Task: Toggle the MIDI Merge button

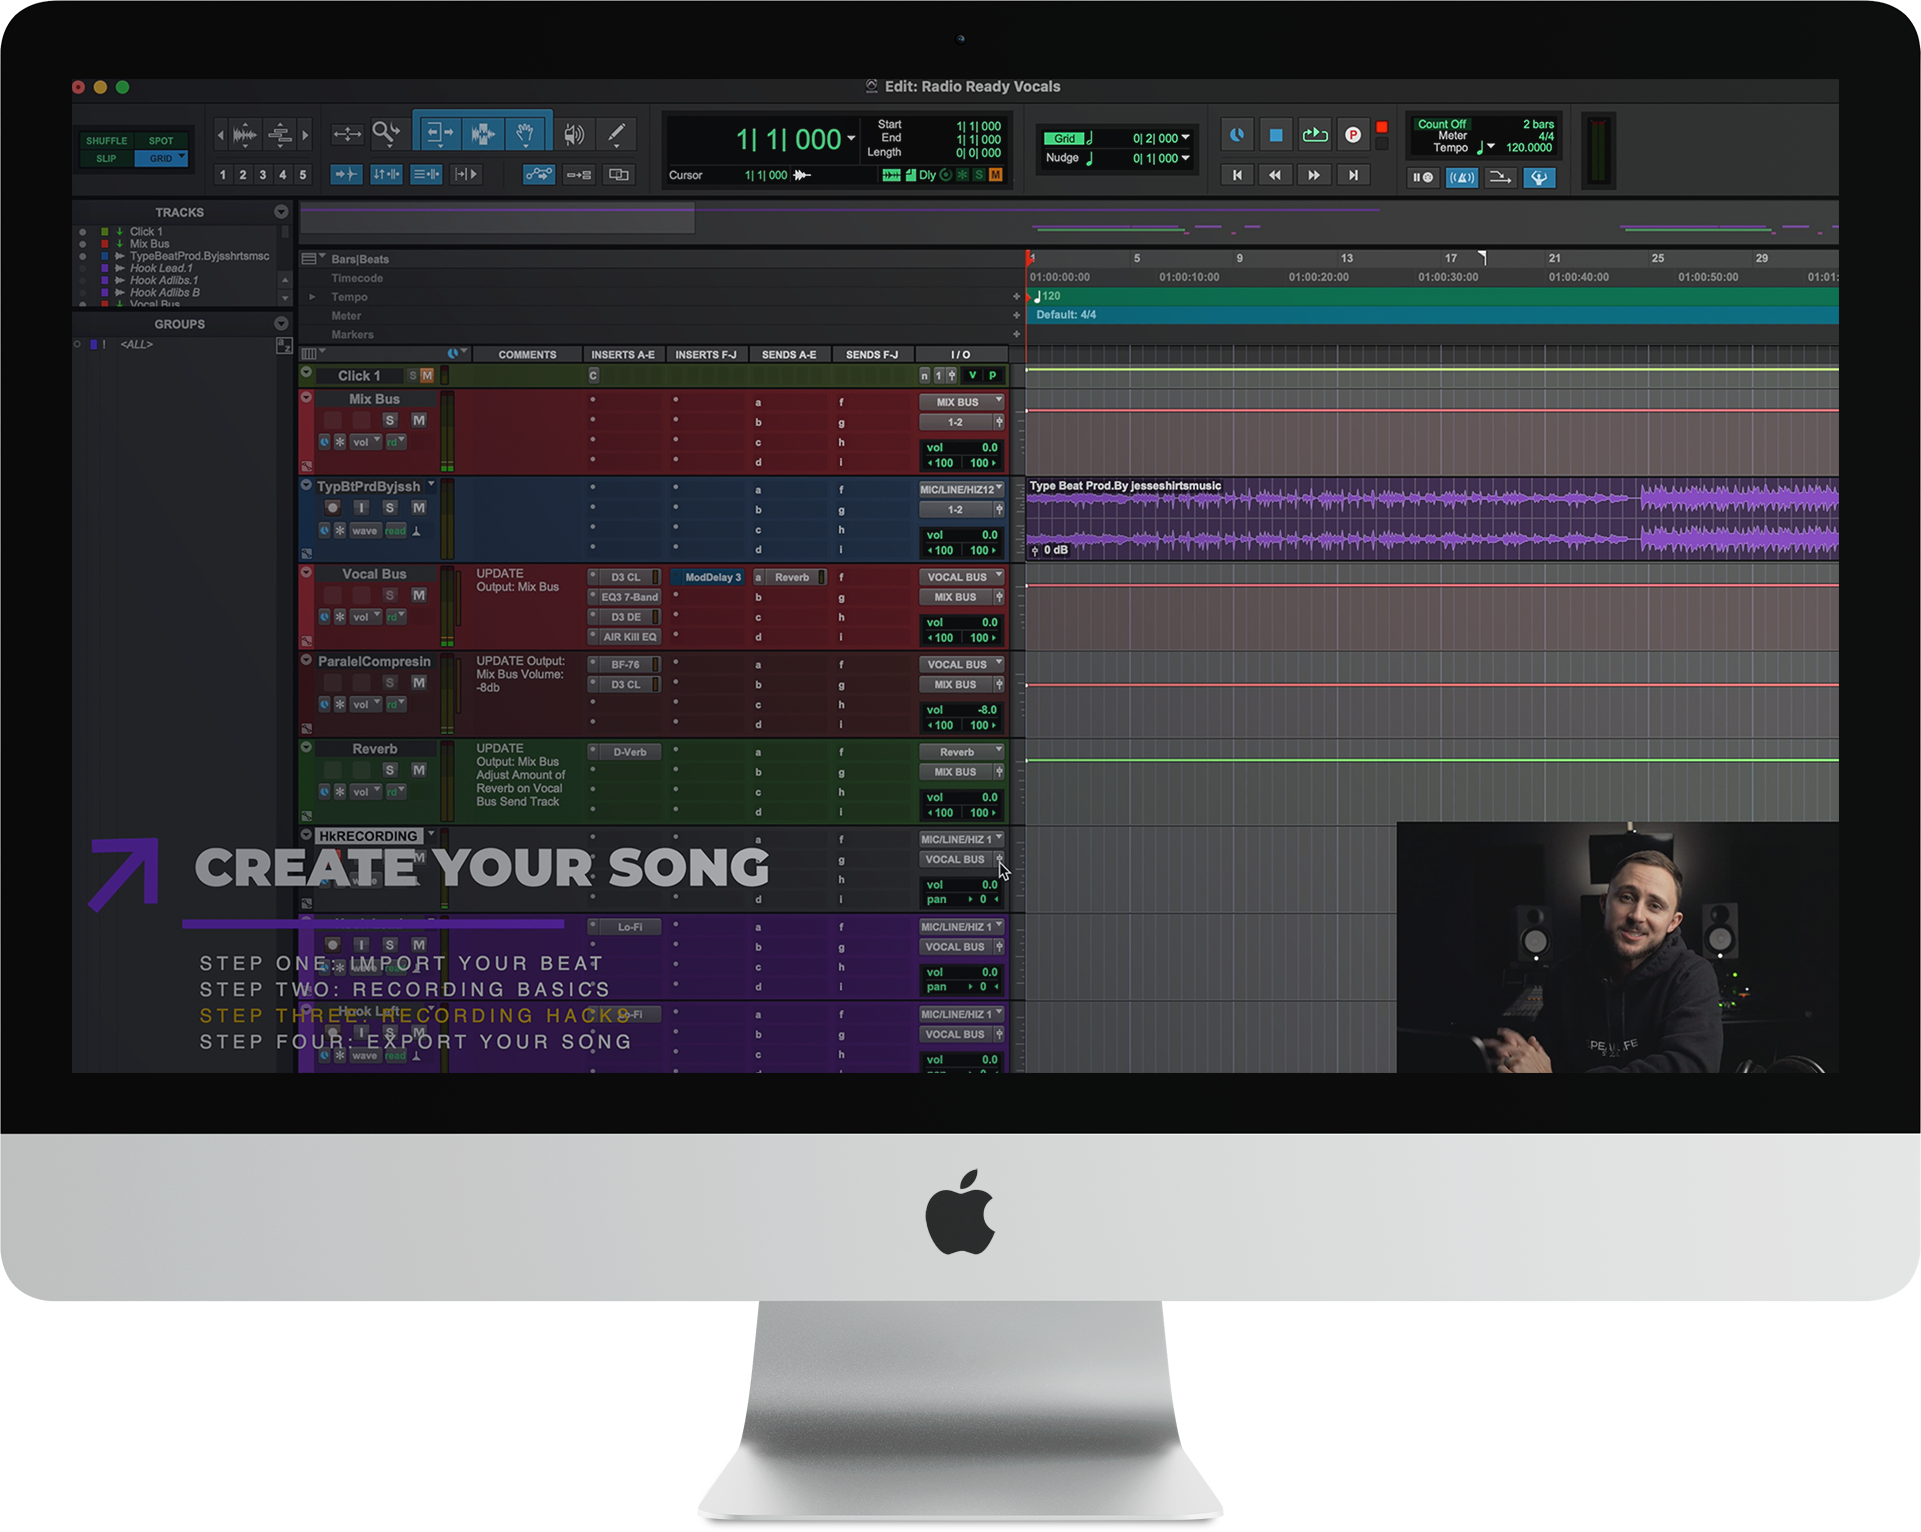Action: point(1500,178)
